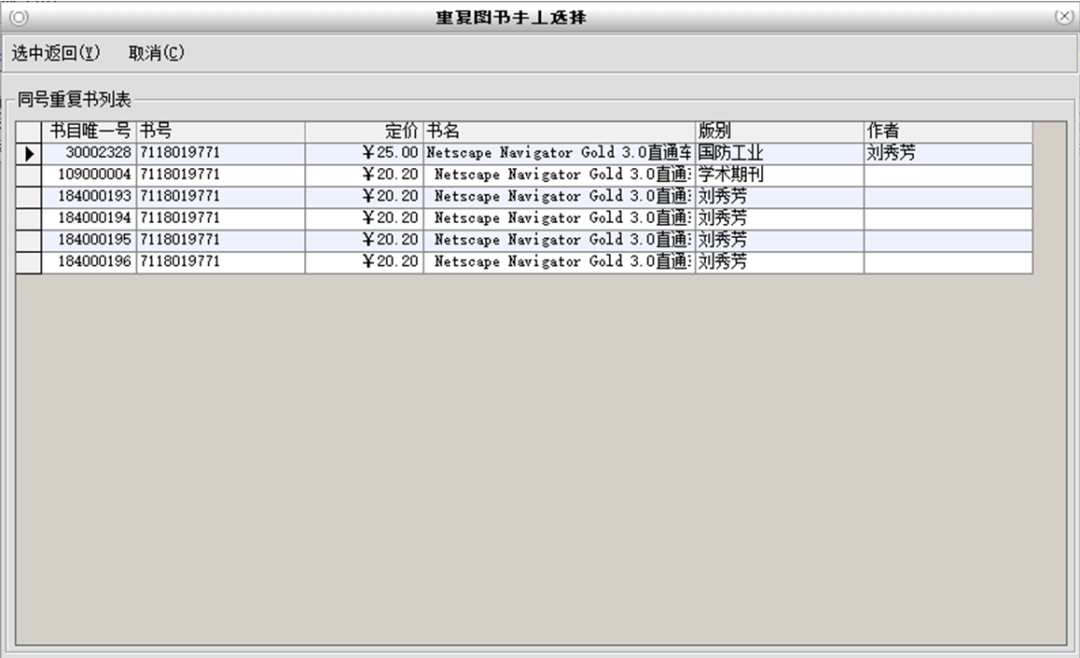
Task: Click 刘秀芳 in the 作者 column
Action: coord(948,153)
